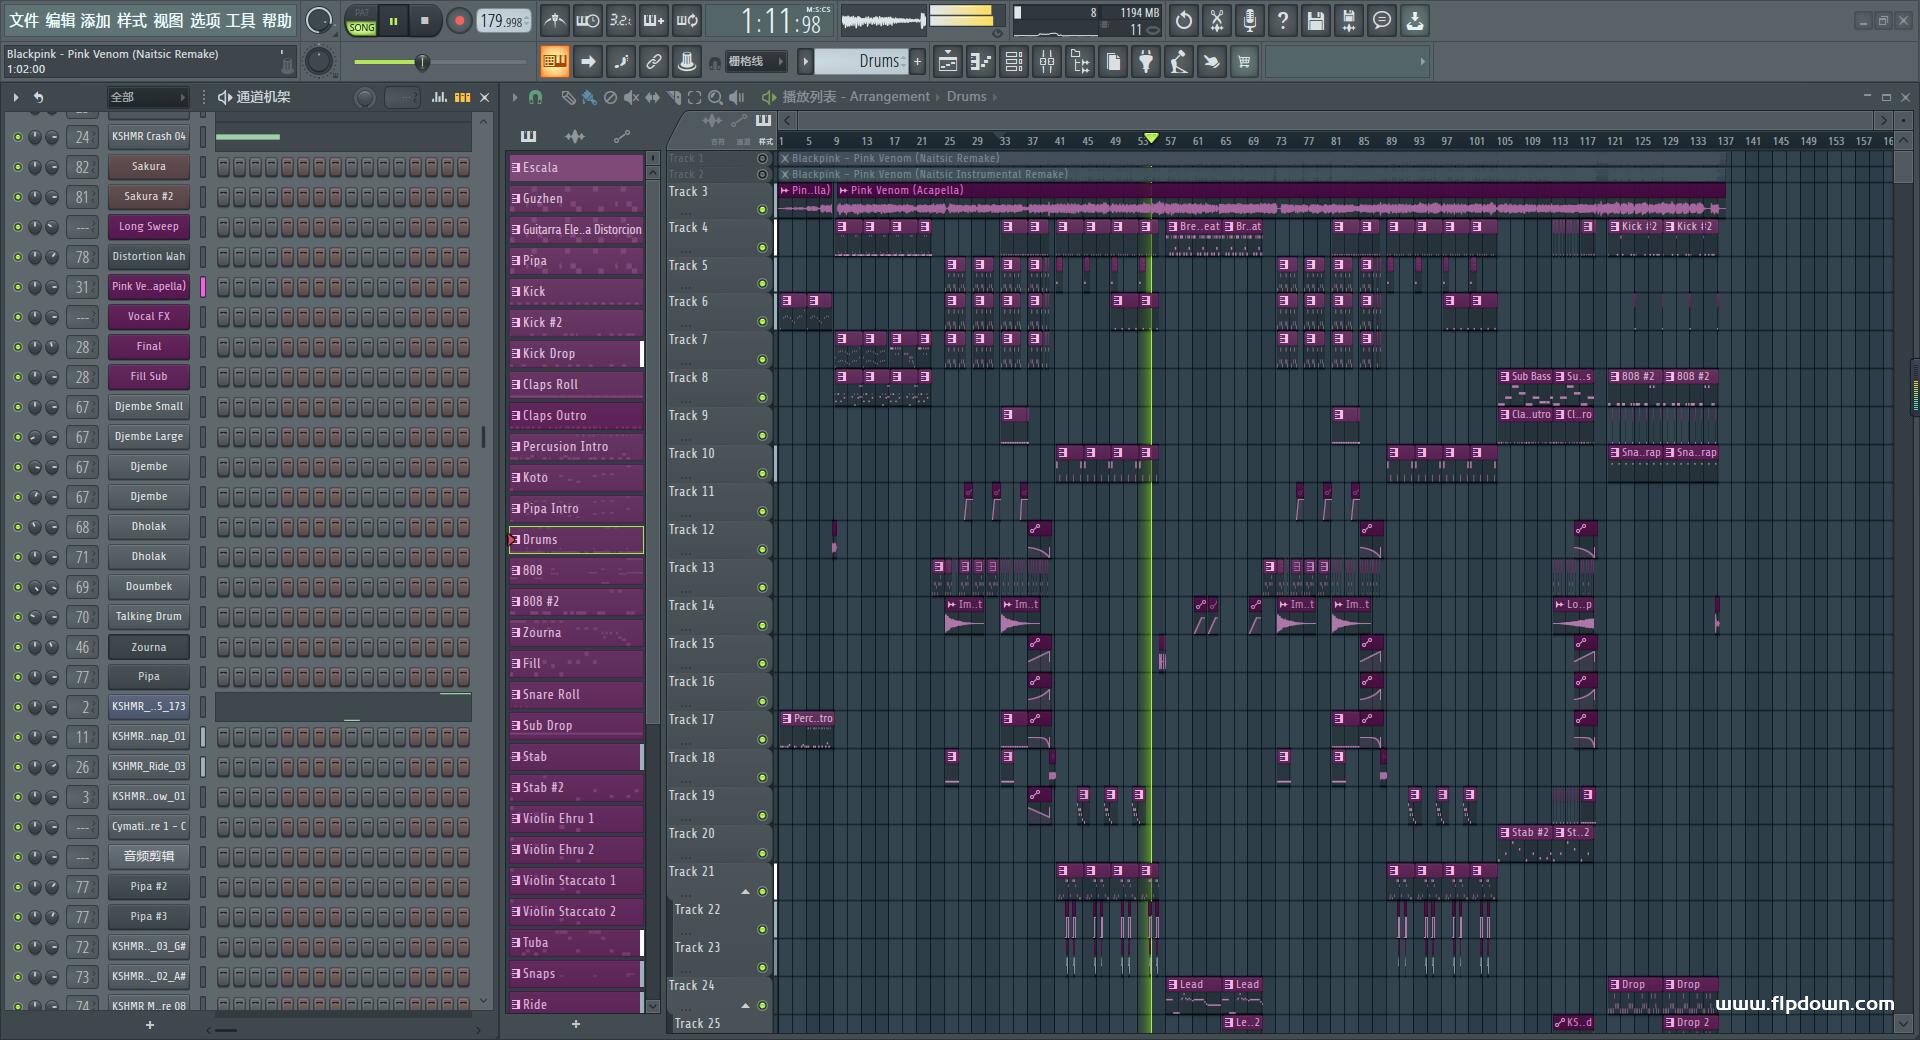Screen dimensions: 1920x1040
Task: Open the mixer view icon
Action: tap(1047, 62)
